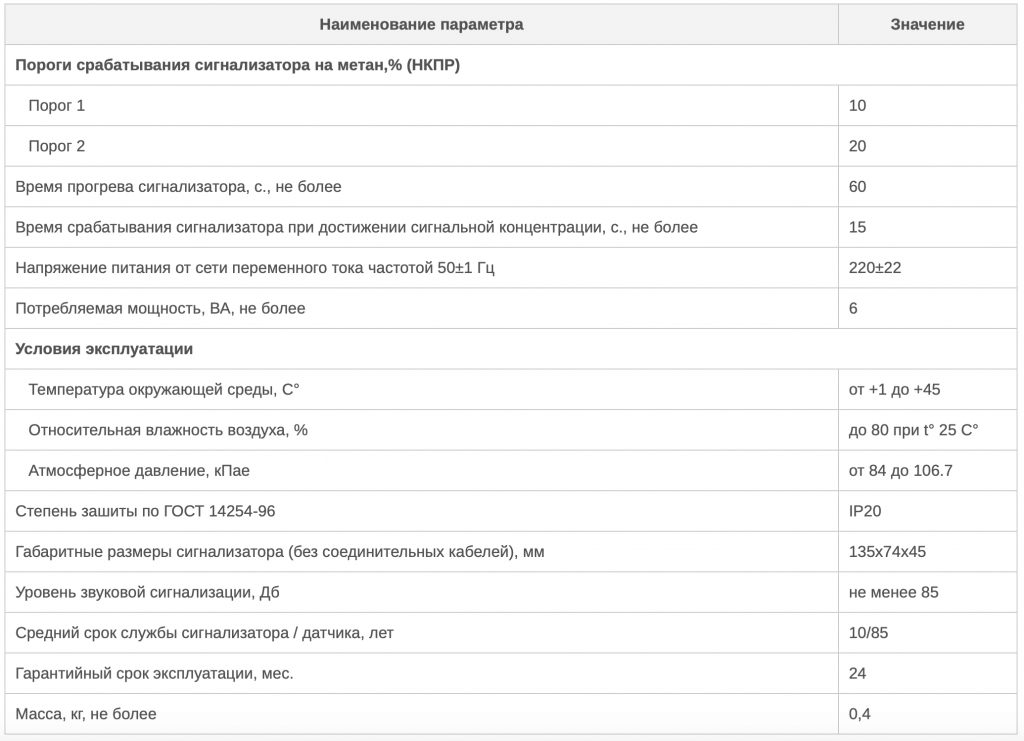Click the mass value 0,4
Viewport: 1024px width, 741px height.
[x=859, y=714]
